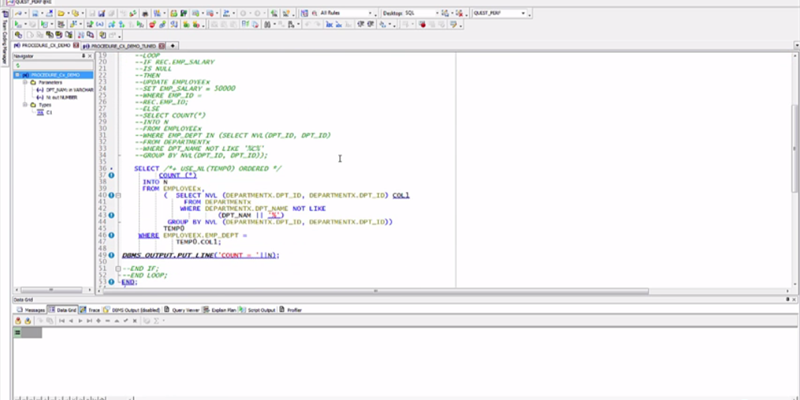800x400 pixels.
Task: Click the Navigator horizontal scrollbar
Action: pos(53,290)
